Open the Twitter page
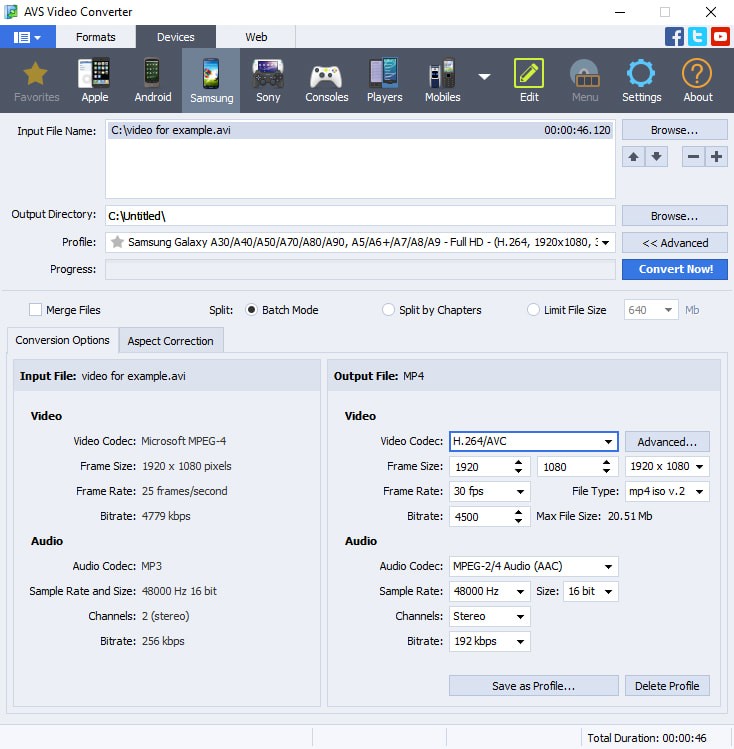This screenshot has width=734, height=749. 697,37
